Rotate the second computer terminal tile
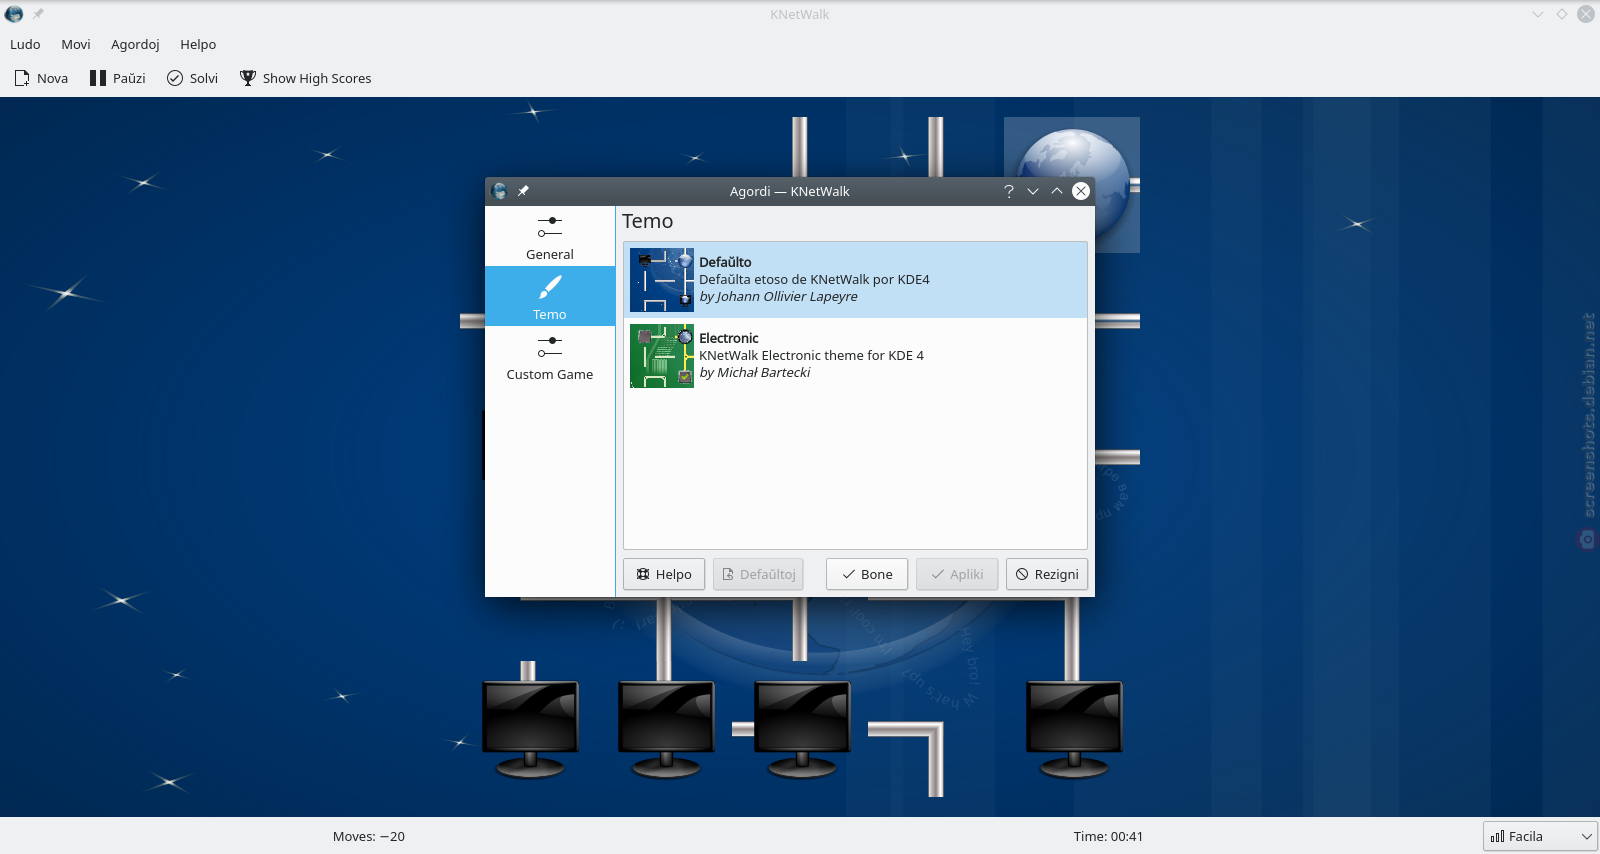This screenshot has height=854, width=1600. [x=666, y=729]
